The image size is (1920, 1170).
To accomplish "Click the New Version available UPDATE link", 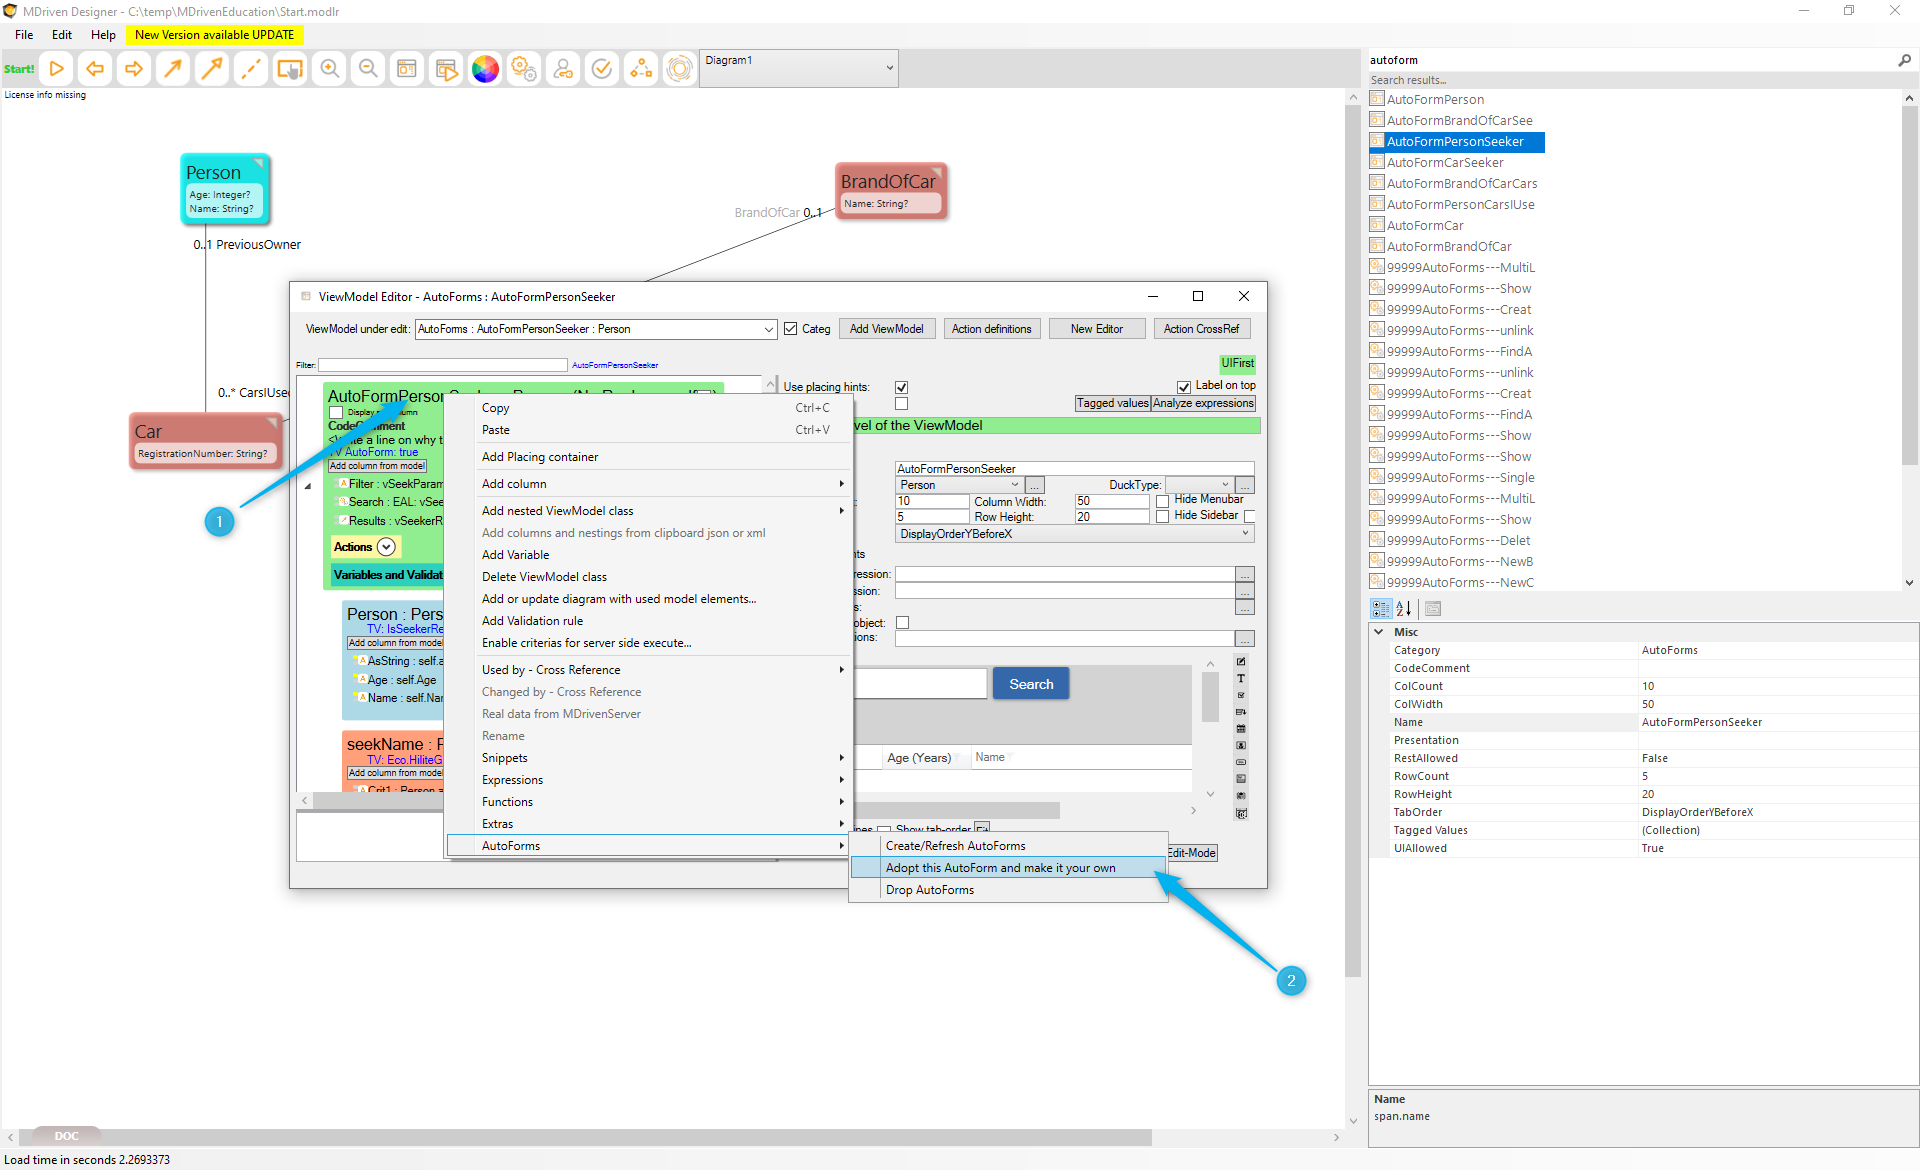I will tap(215, 34).
